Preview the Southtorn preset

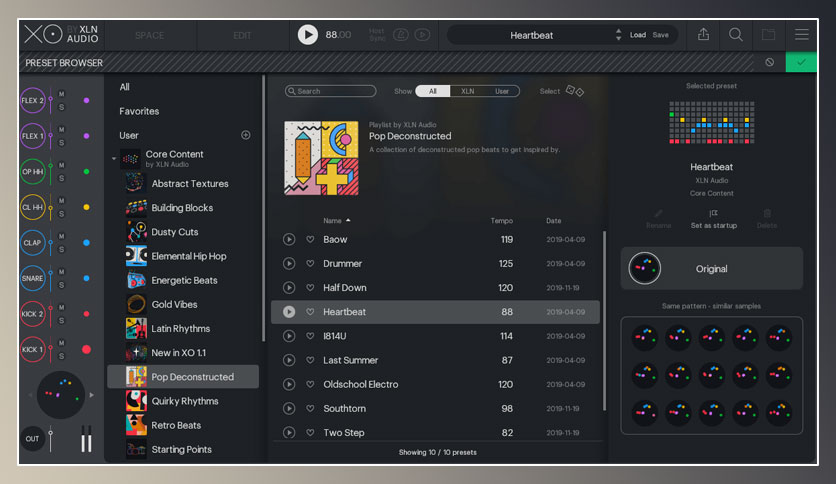point(289,408)
